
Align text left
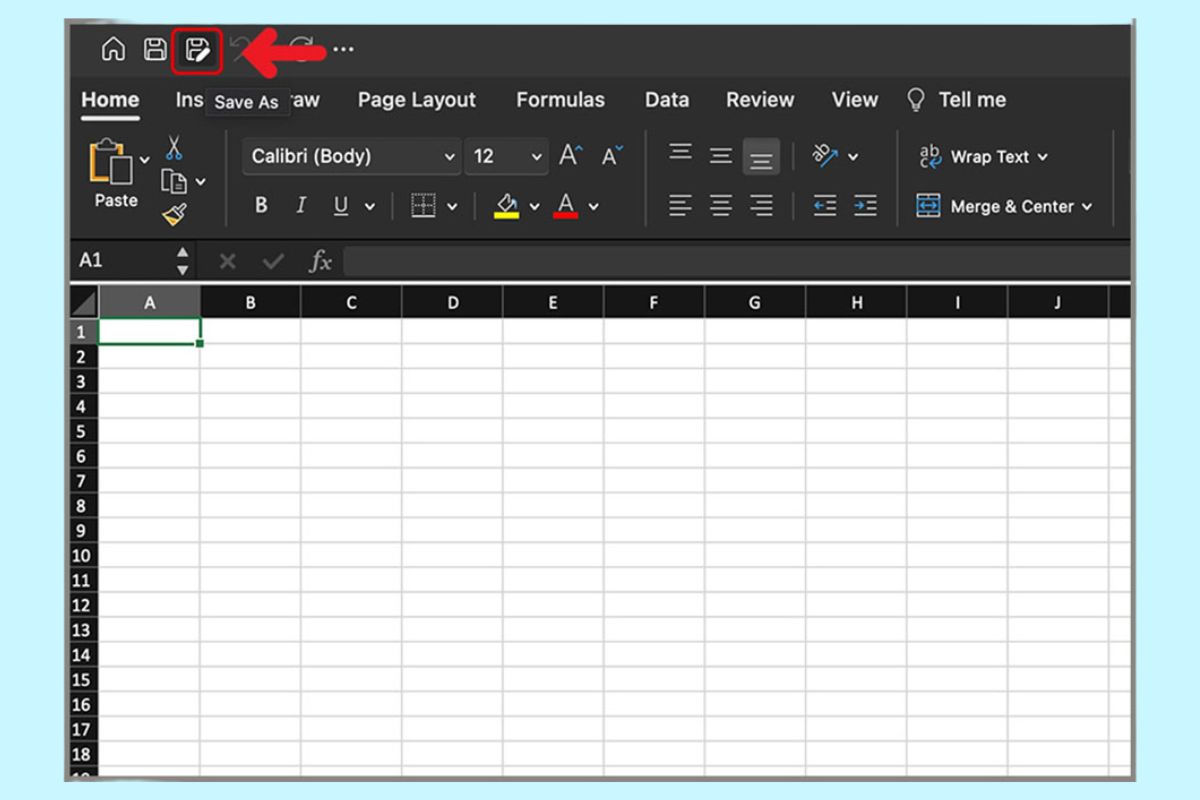[680, 206]
